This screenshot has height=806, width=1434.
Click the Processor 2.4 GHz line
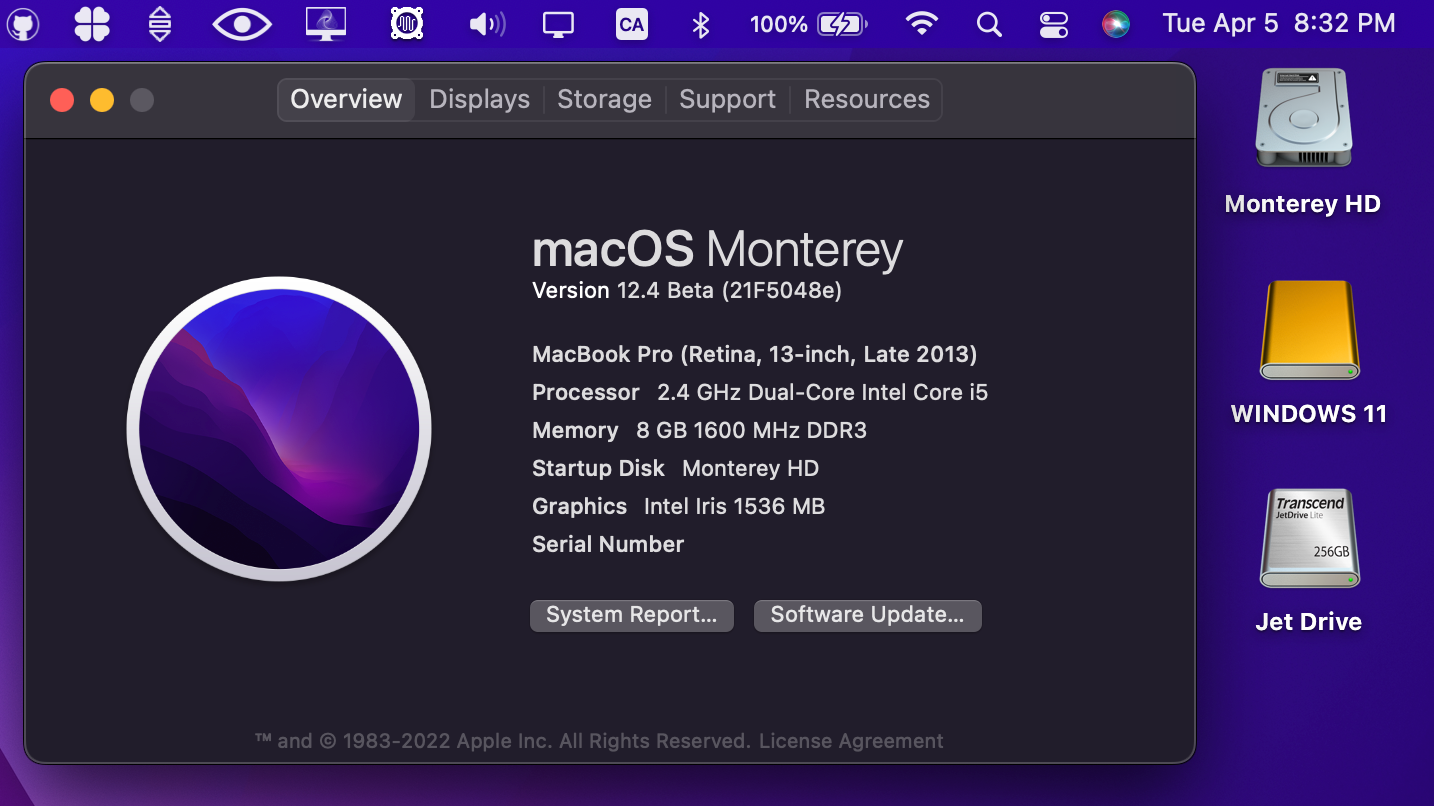[760, 392]
